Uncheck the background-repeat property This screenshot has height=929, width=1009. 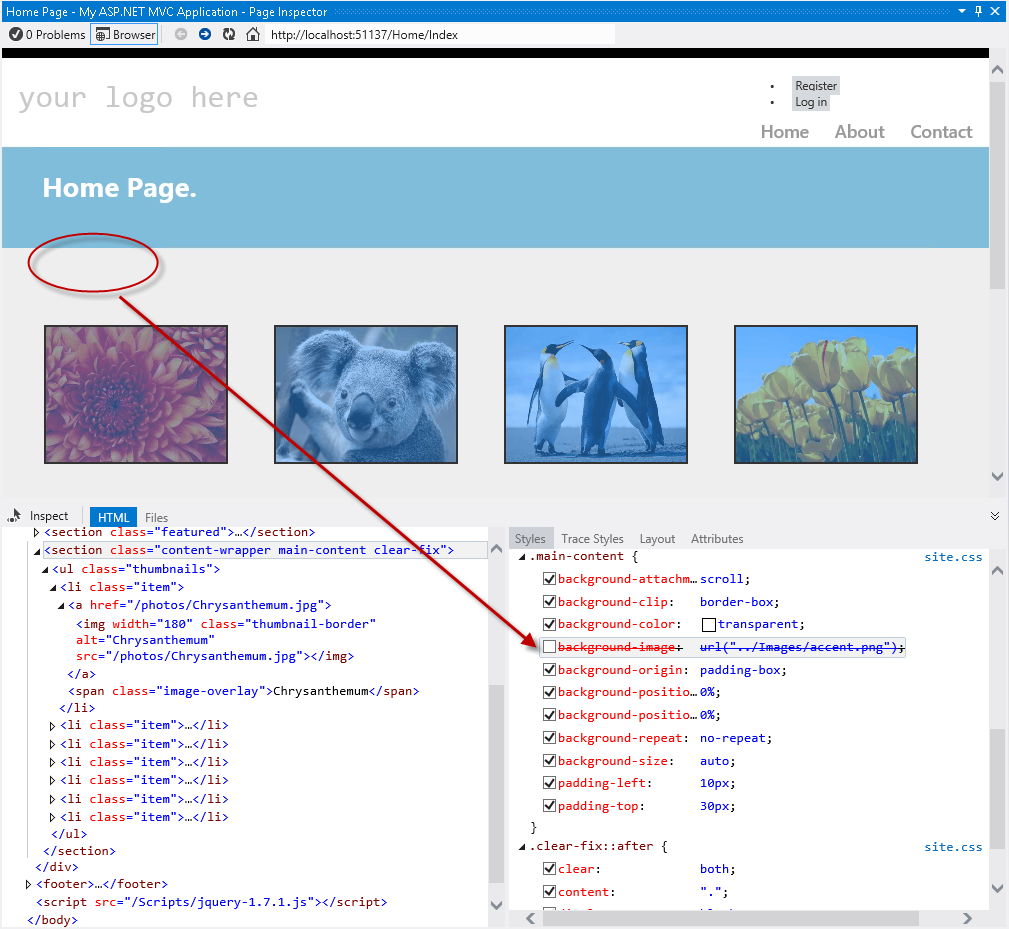(x=549, y=737)
